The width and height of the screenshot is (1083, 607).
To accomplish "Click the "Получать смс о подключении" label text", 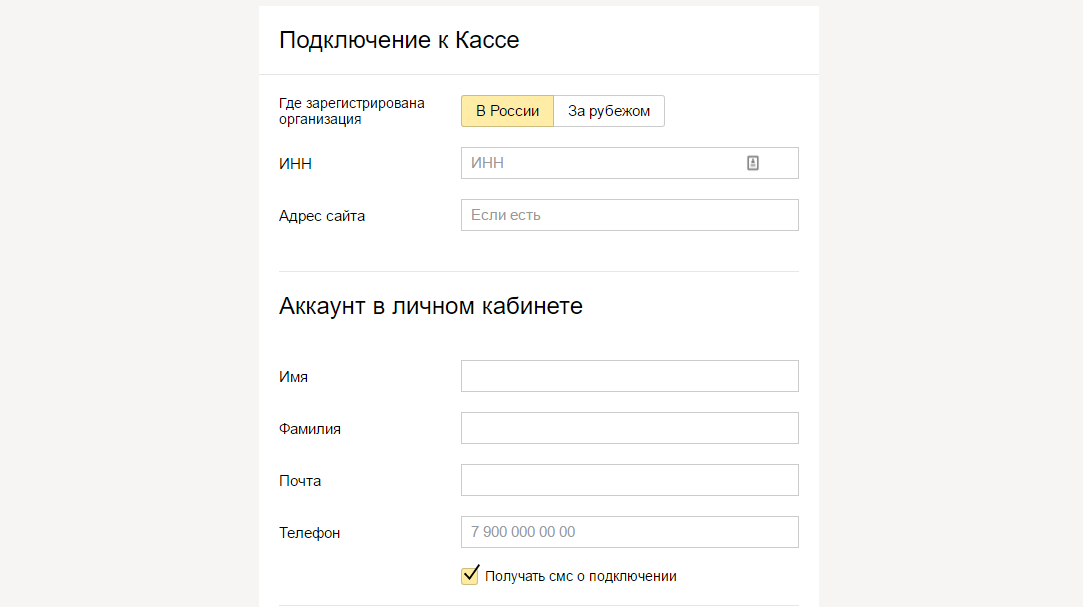I will [580, 576].
